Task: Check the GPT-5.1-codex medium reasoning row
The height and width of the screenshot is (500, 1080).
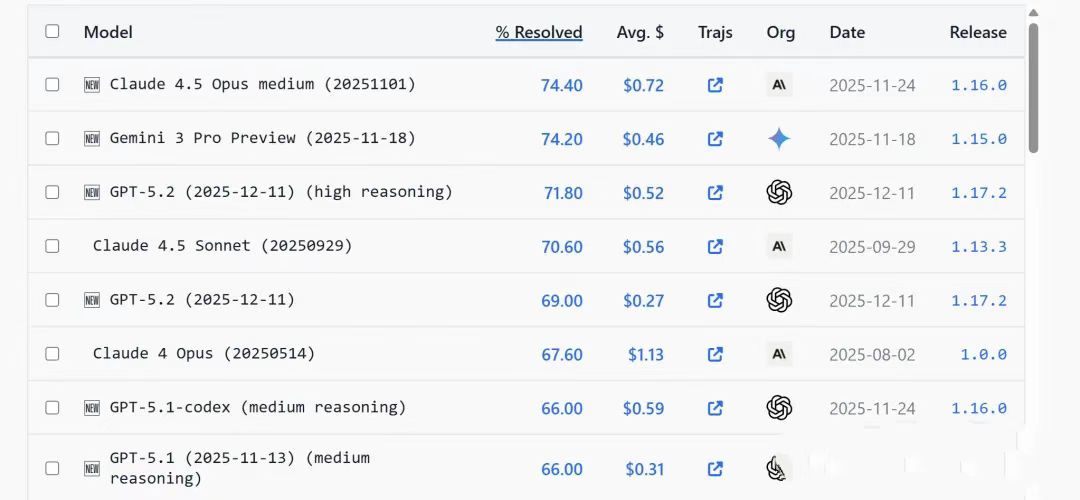Action: [x=52, y=408]
